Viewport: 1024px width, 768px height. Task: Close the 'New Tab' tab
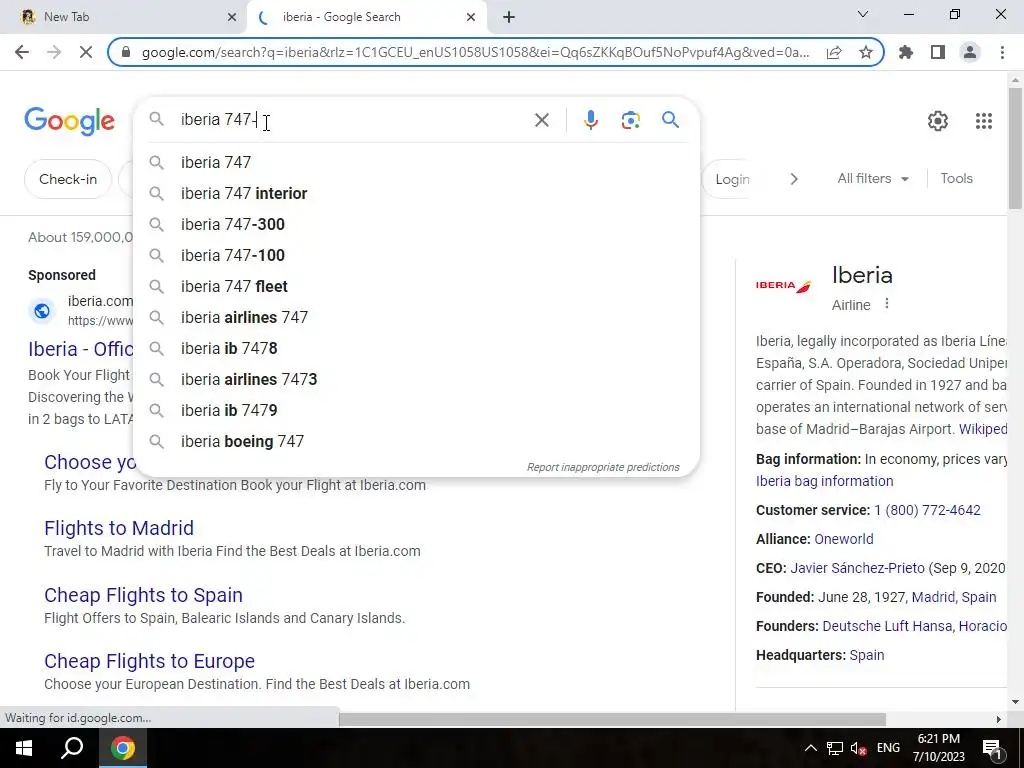pyautogui.click(x=232, y=17)
